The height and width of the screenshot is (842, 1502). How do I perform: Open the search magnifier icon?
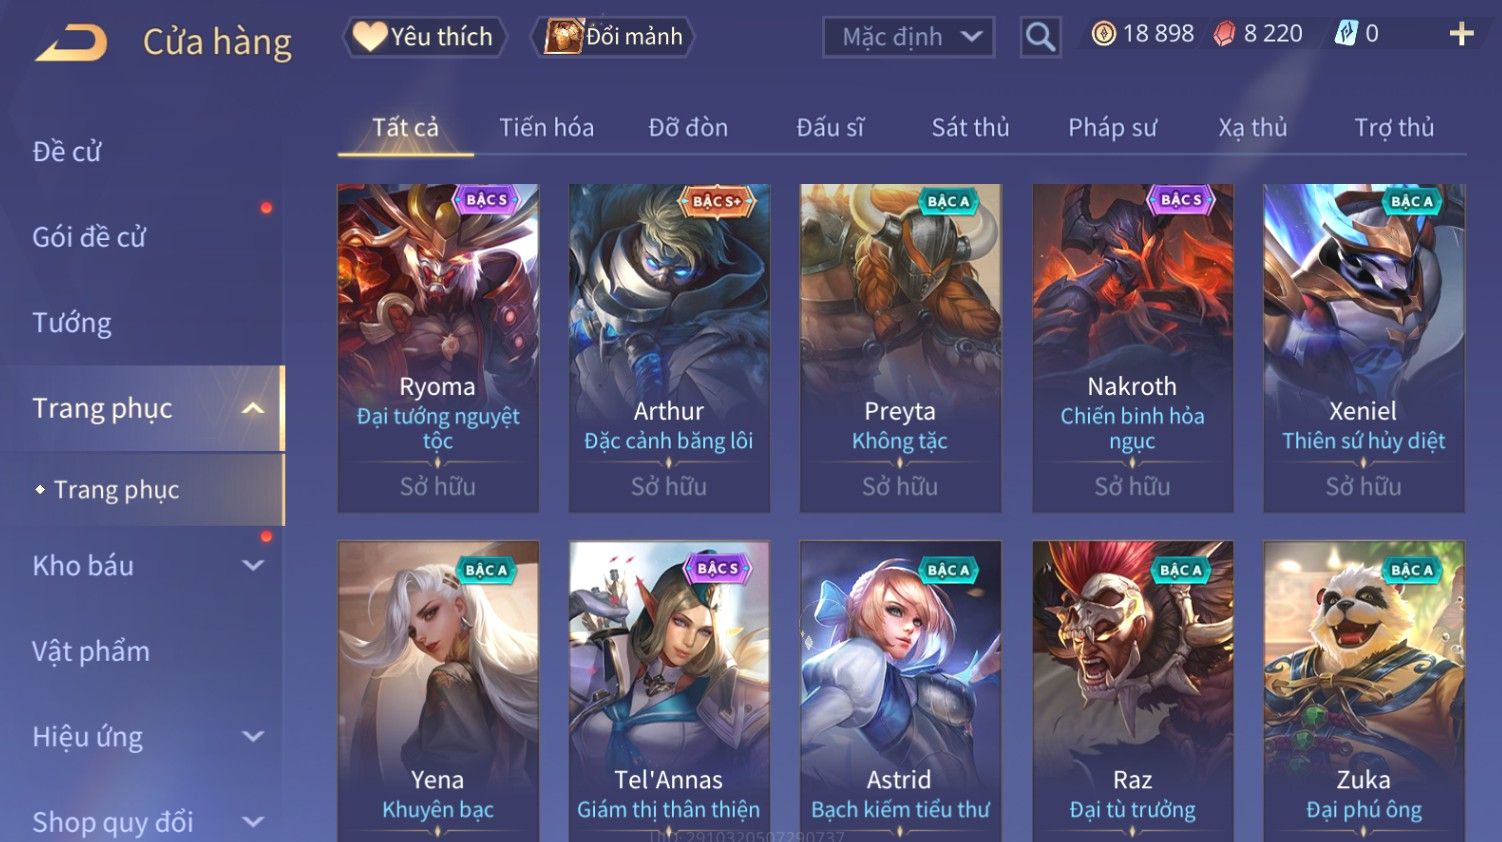(x=1040, y=37)
